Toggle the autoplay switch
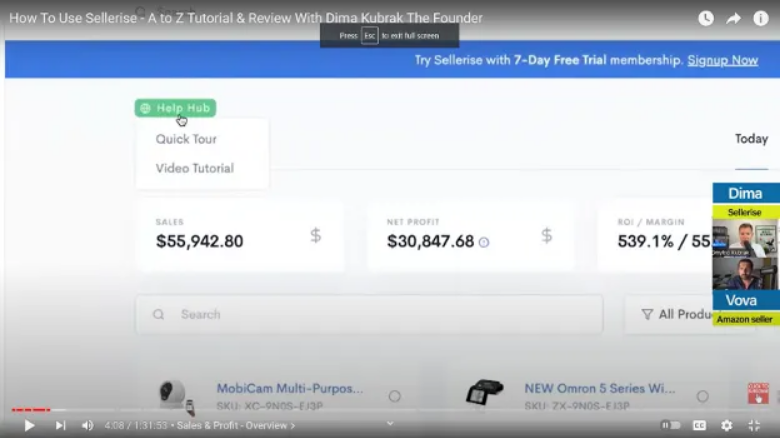This screenshot has height=438, width=780. coord(671,425)
